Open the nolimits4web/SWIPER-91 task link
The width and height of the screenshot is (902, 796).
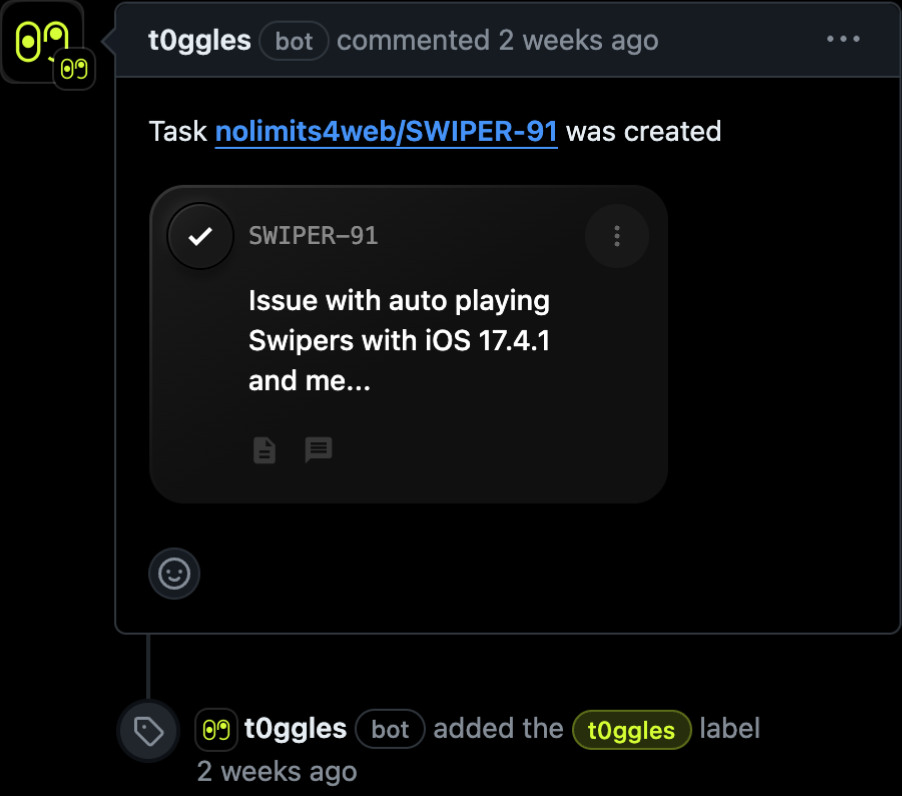386,131
